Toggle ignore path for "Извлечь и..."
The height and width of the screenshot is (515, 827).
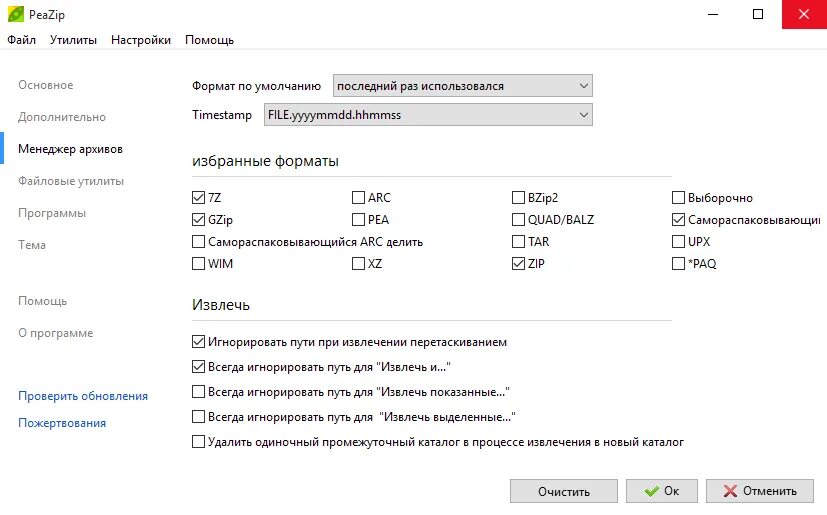coord(198,367)
